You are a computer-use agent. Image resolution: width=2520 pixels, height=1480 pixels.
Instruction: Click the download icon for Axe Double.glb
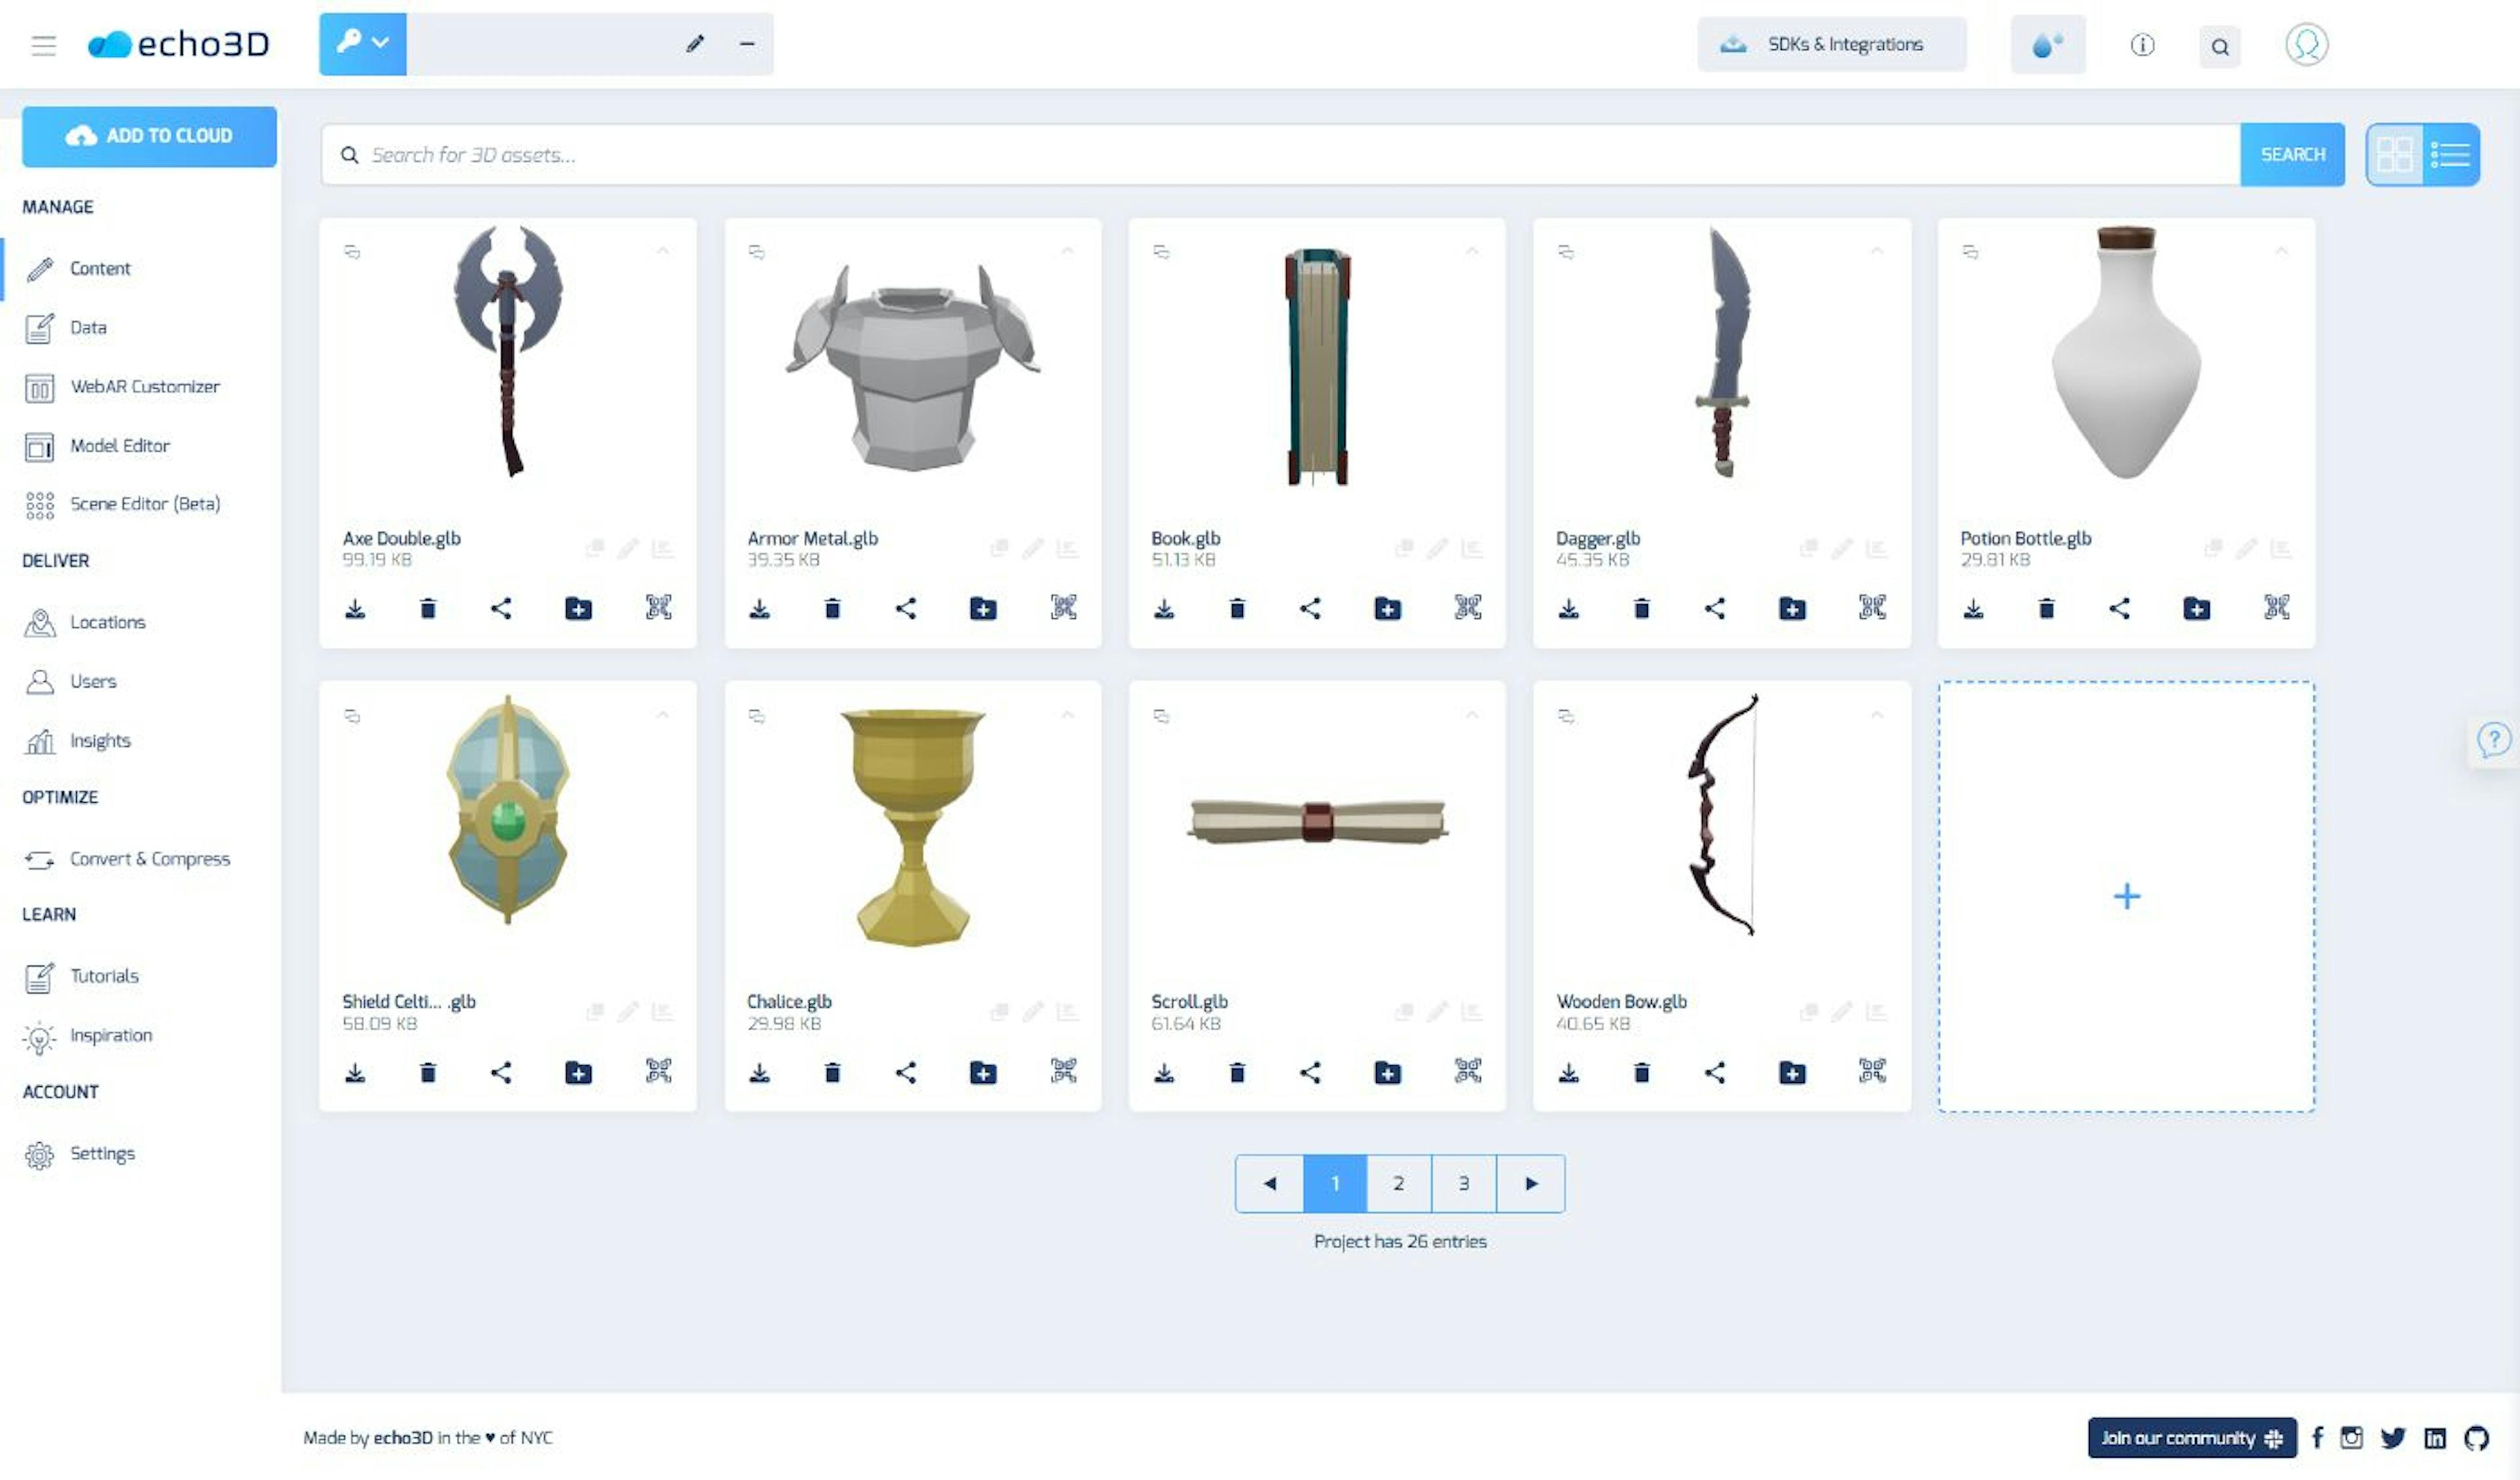(354, 606)
